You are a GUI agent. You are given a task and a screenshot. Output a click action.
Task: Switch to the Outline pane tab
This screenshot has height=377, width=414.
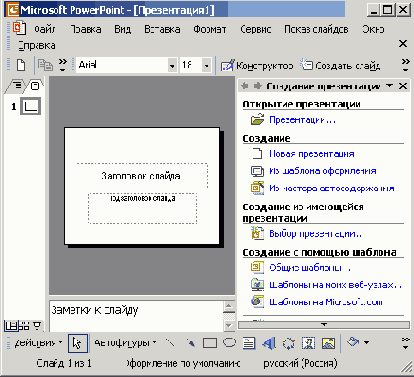17,86
